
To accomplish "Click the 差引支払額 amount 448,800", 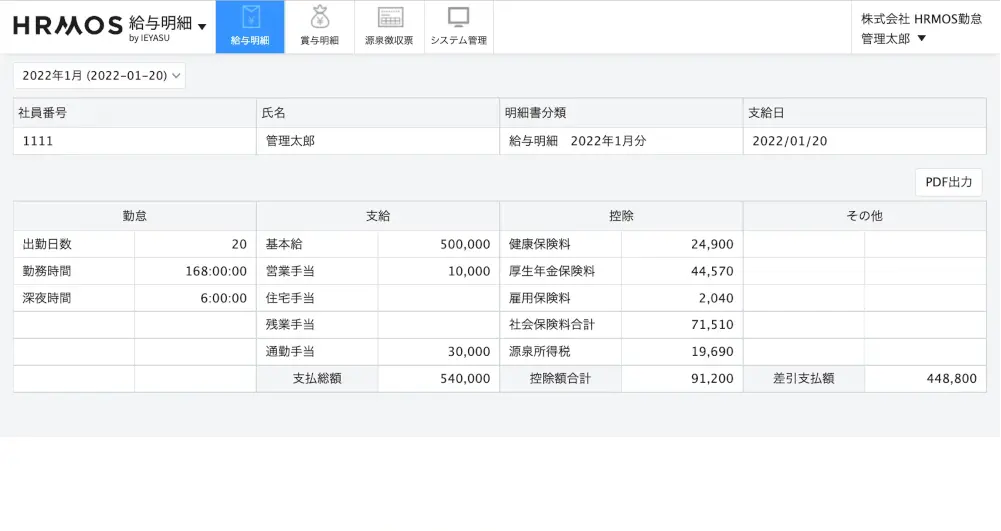I will click(x=951, y=378).
